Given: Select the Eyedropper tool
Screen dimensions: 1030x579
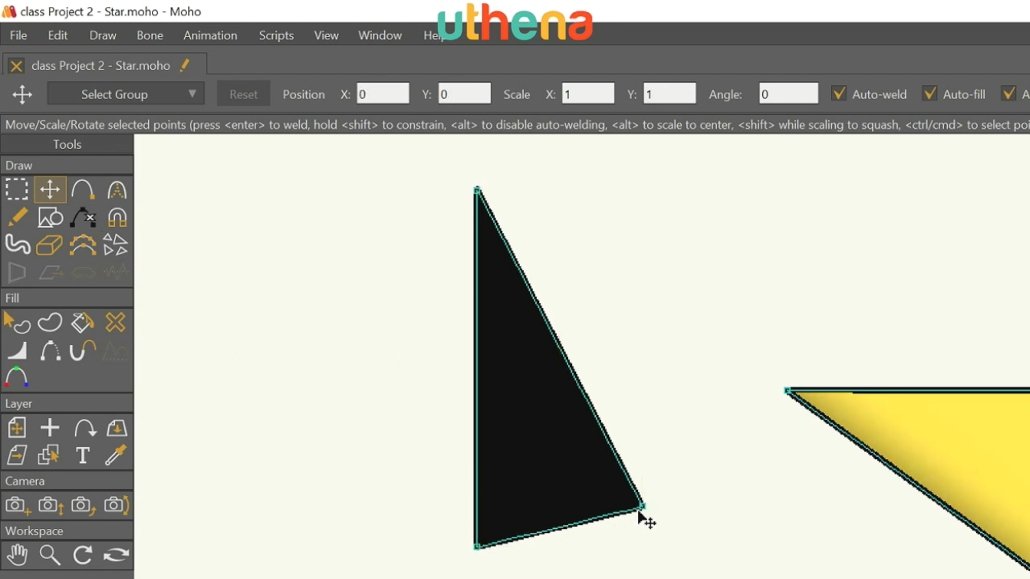Looking at the screenshot, I should pyautogui.click(x=116, y=455).
